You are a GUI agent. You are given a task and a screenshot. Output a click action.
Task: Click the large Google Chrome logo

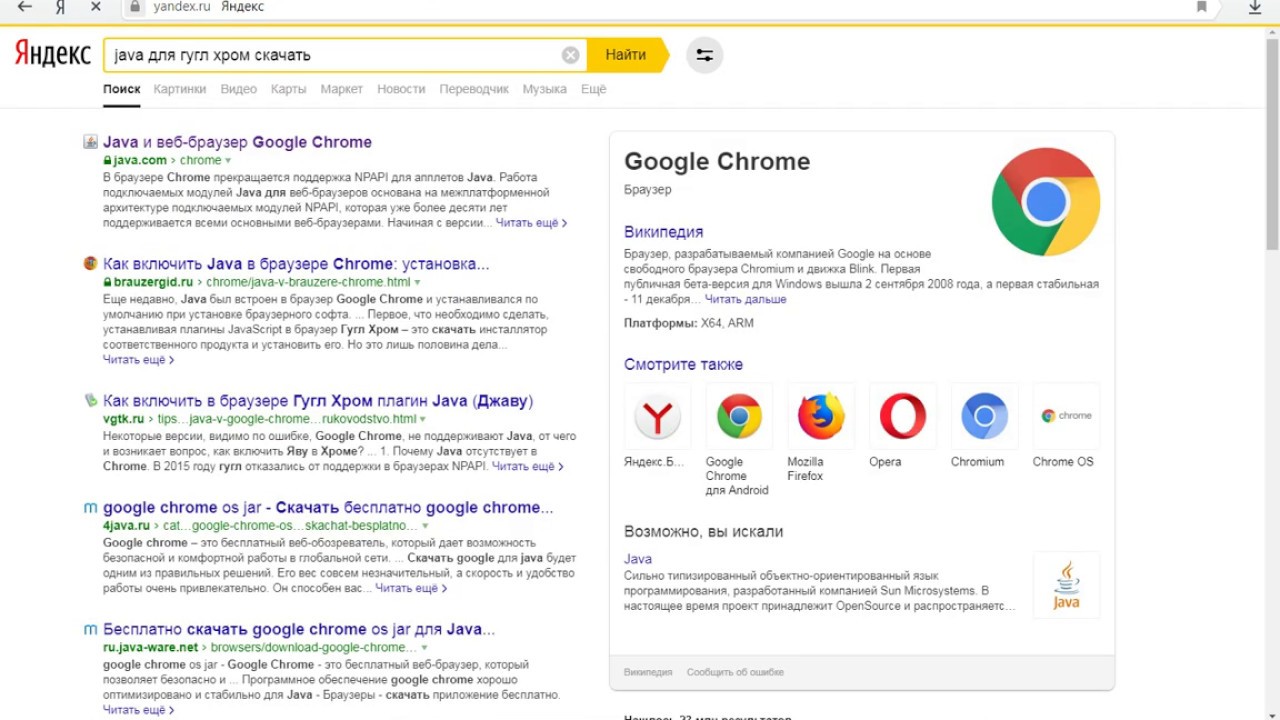[1045, 202]
